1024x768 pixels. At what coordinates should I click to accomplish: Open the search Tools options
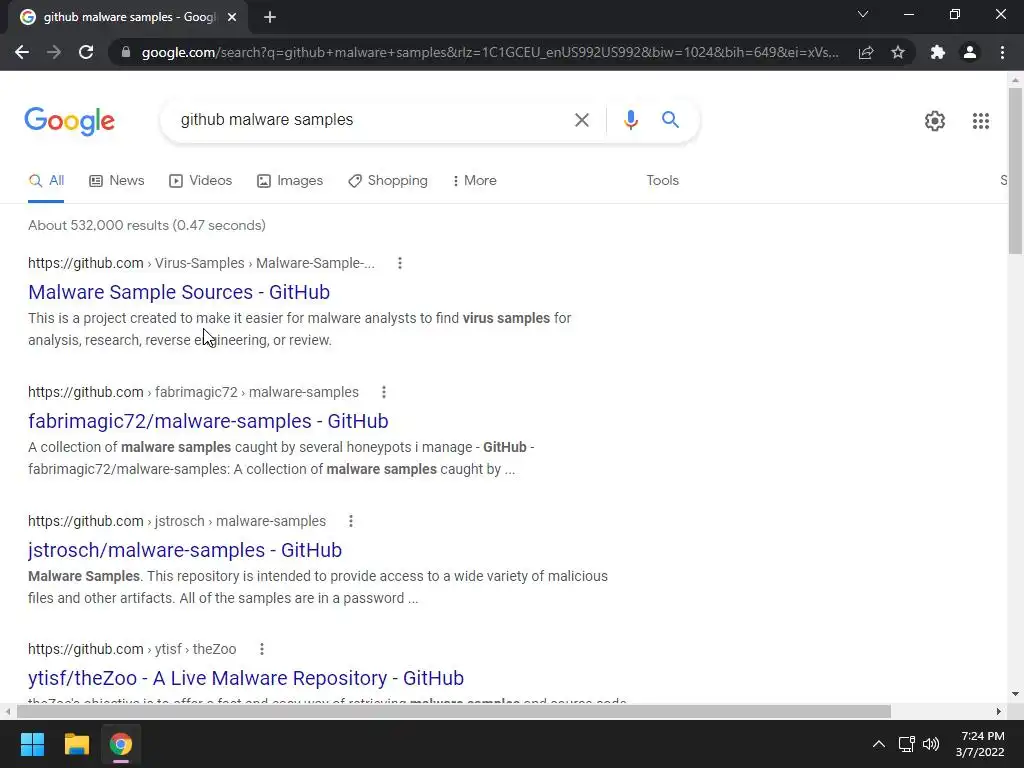click(662, 181)
